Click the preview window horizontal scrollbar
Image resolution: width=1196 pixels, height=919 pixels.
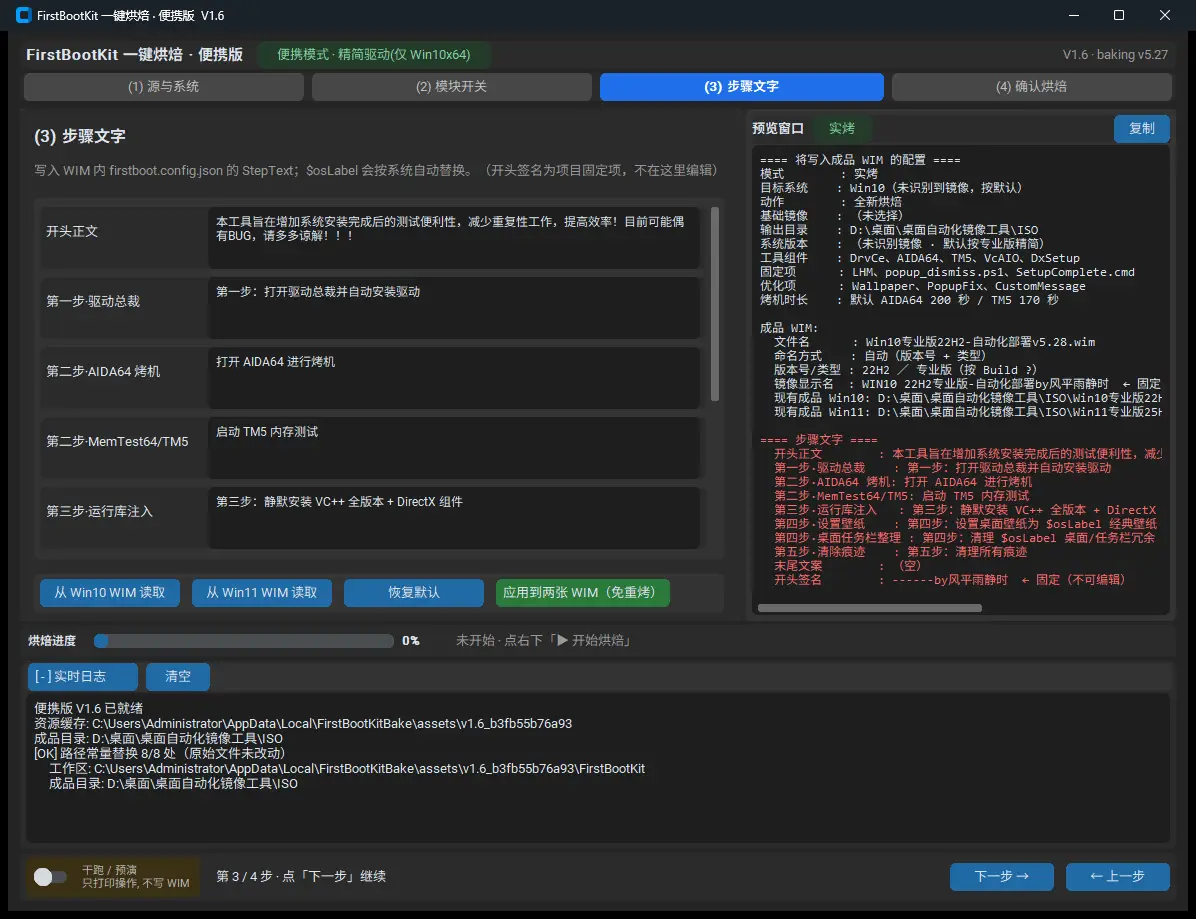pyautogui.click(x=870, y=608)
